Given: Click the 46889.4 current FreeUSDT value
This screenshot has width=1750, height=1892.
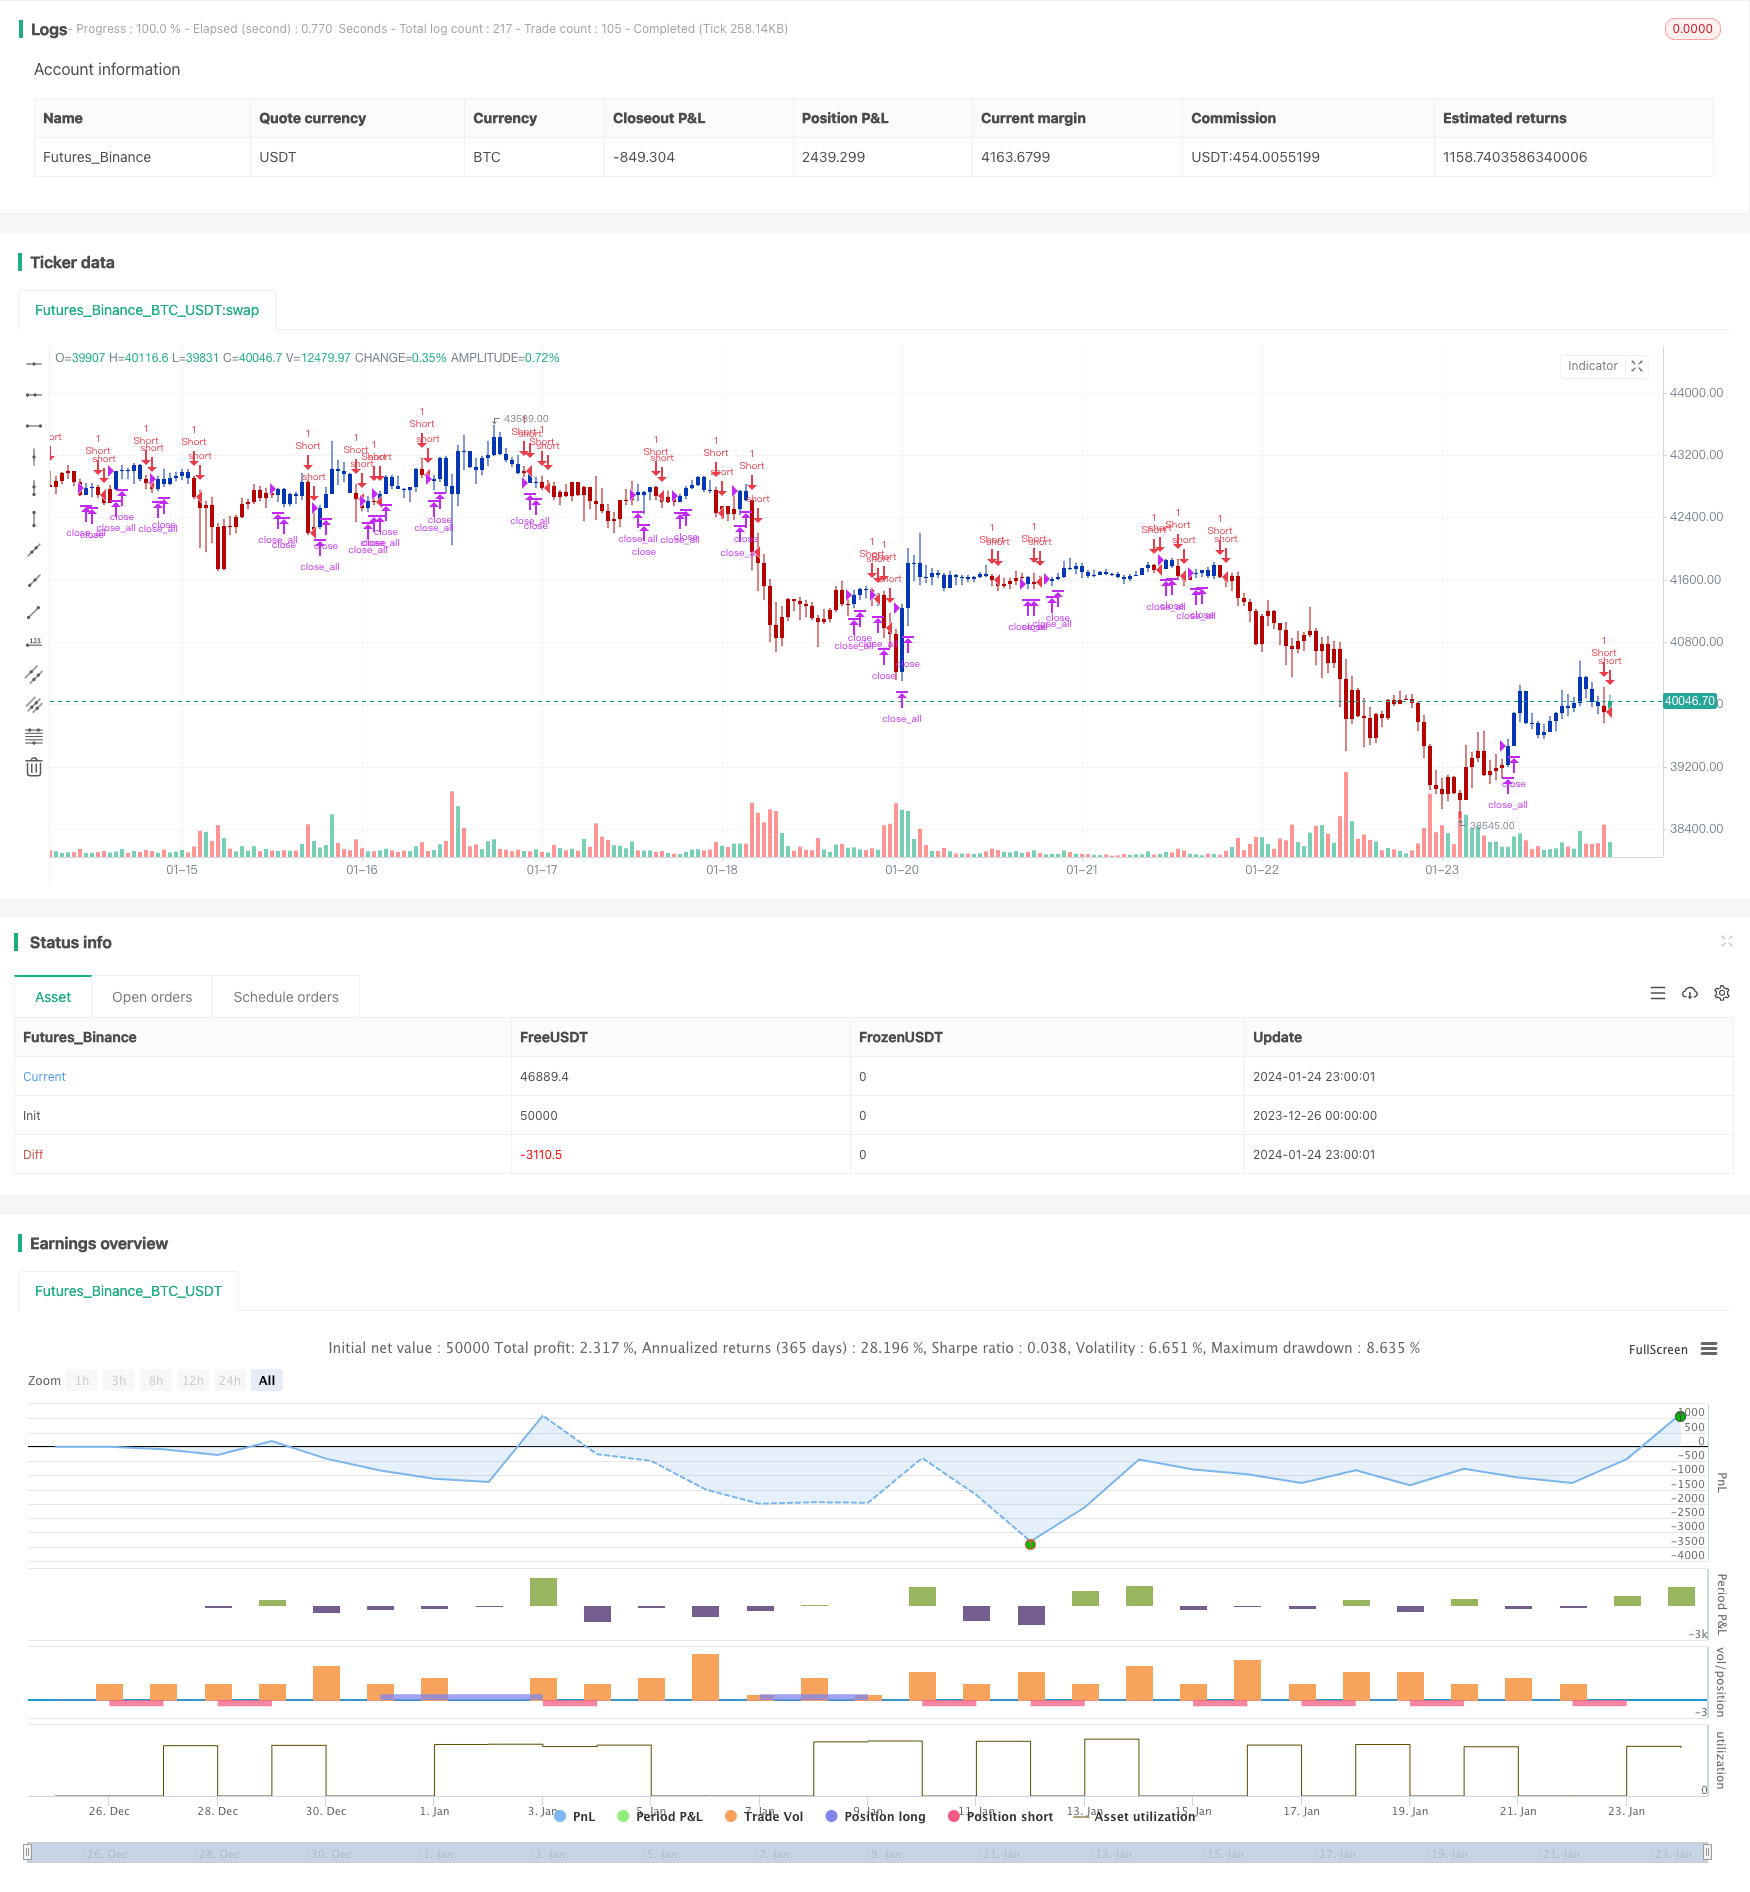Looking at the screenshot, I should pyautogui.click(x=544, y=1077).
